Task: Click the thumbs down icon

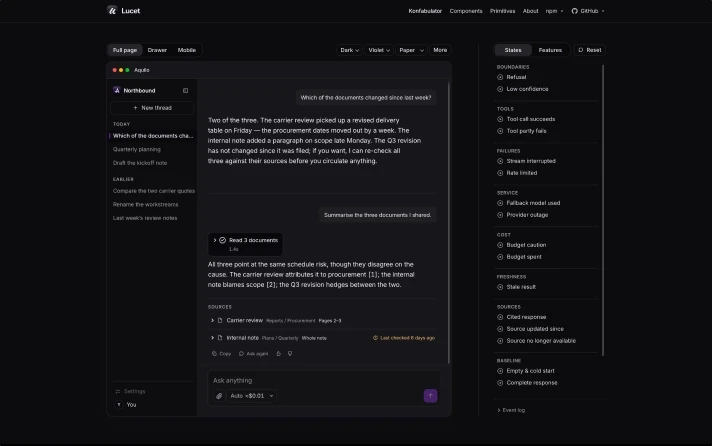Action: tap(290, 353)
